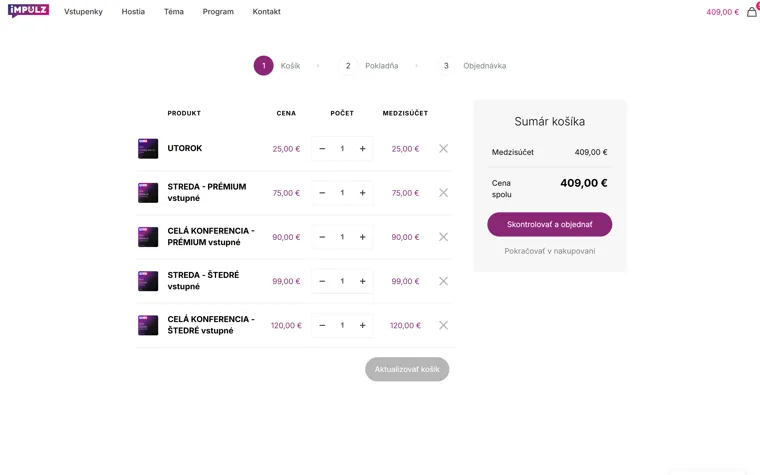The height and width of the screenshot is (475, 760).
Task: Select the 25,00 € price in CENA column
Action: pyautogui.click(x=286, y=149)
